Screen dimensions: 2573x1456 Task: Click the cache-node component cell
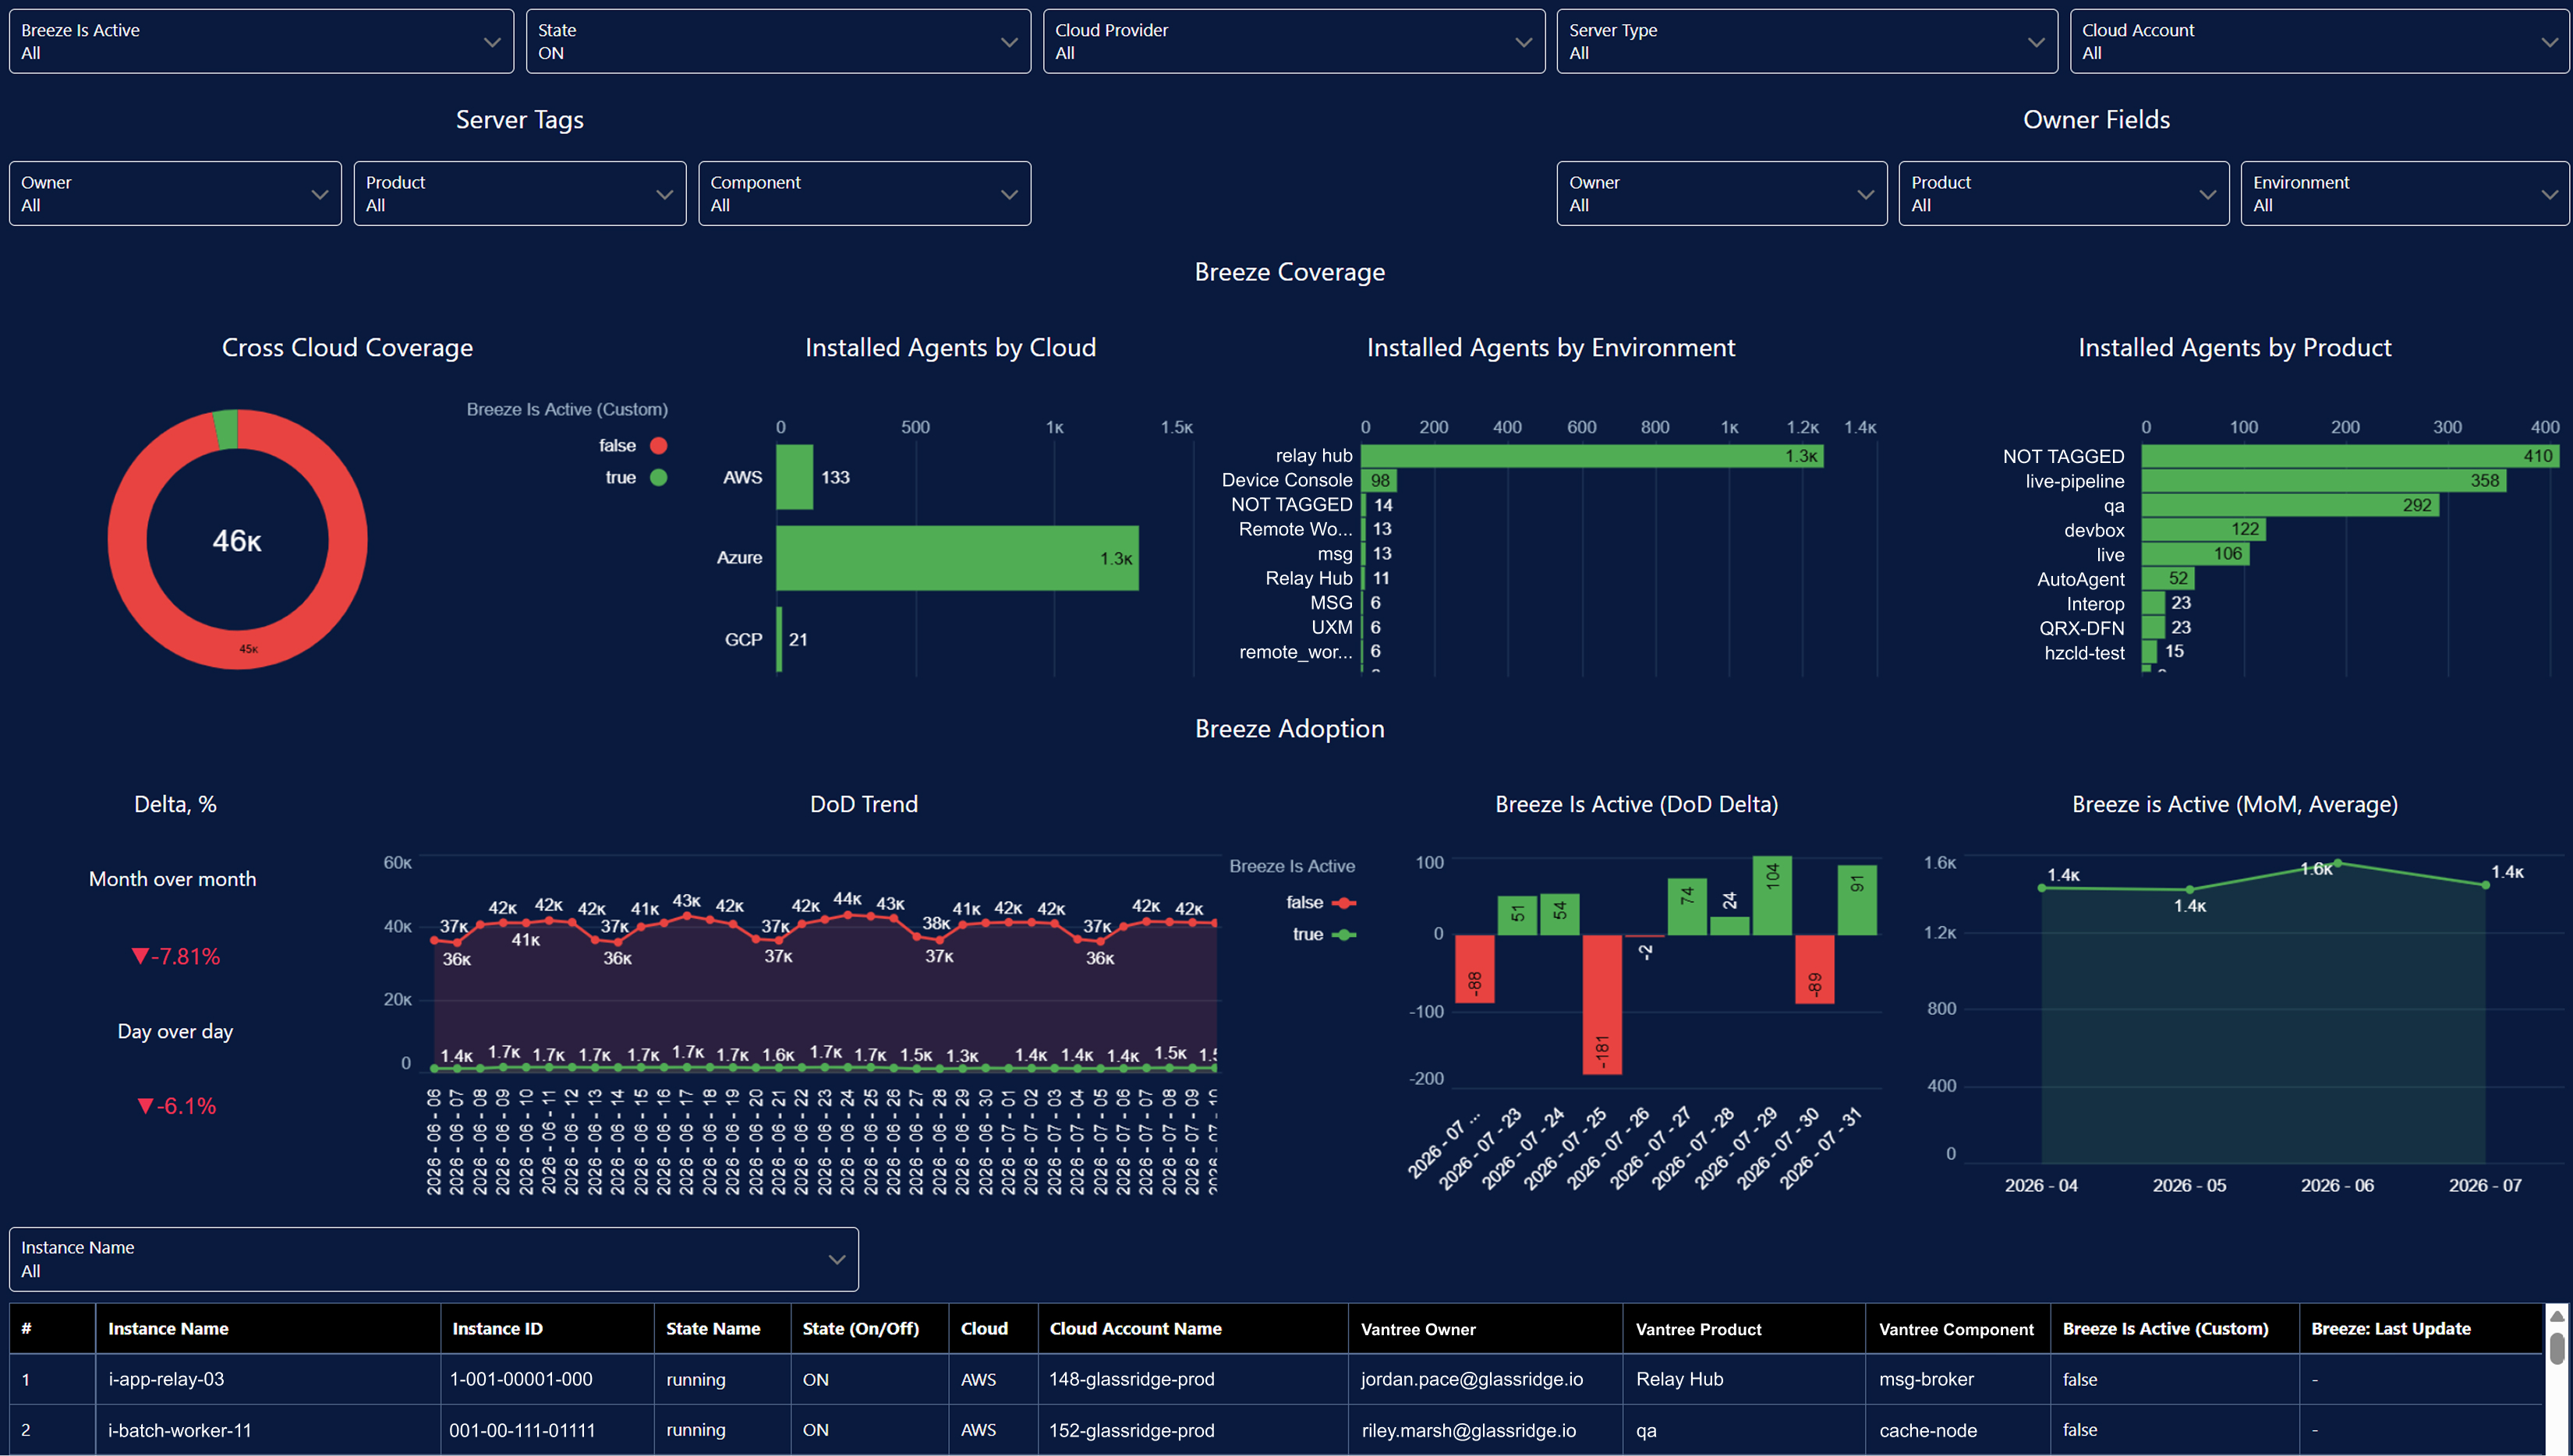pos(1958,1430)
